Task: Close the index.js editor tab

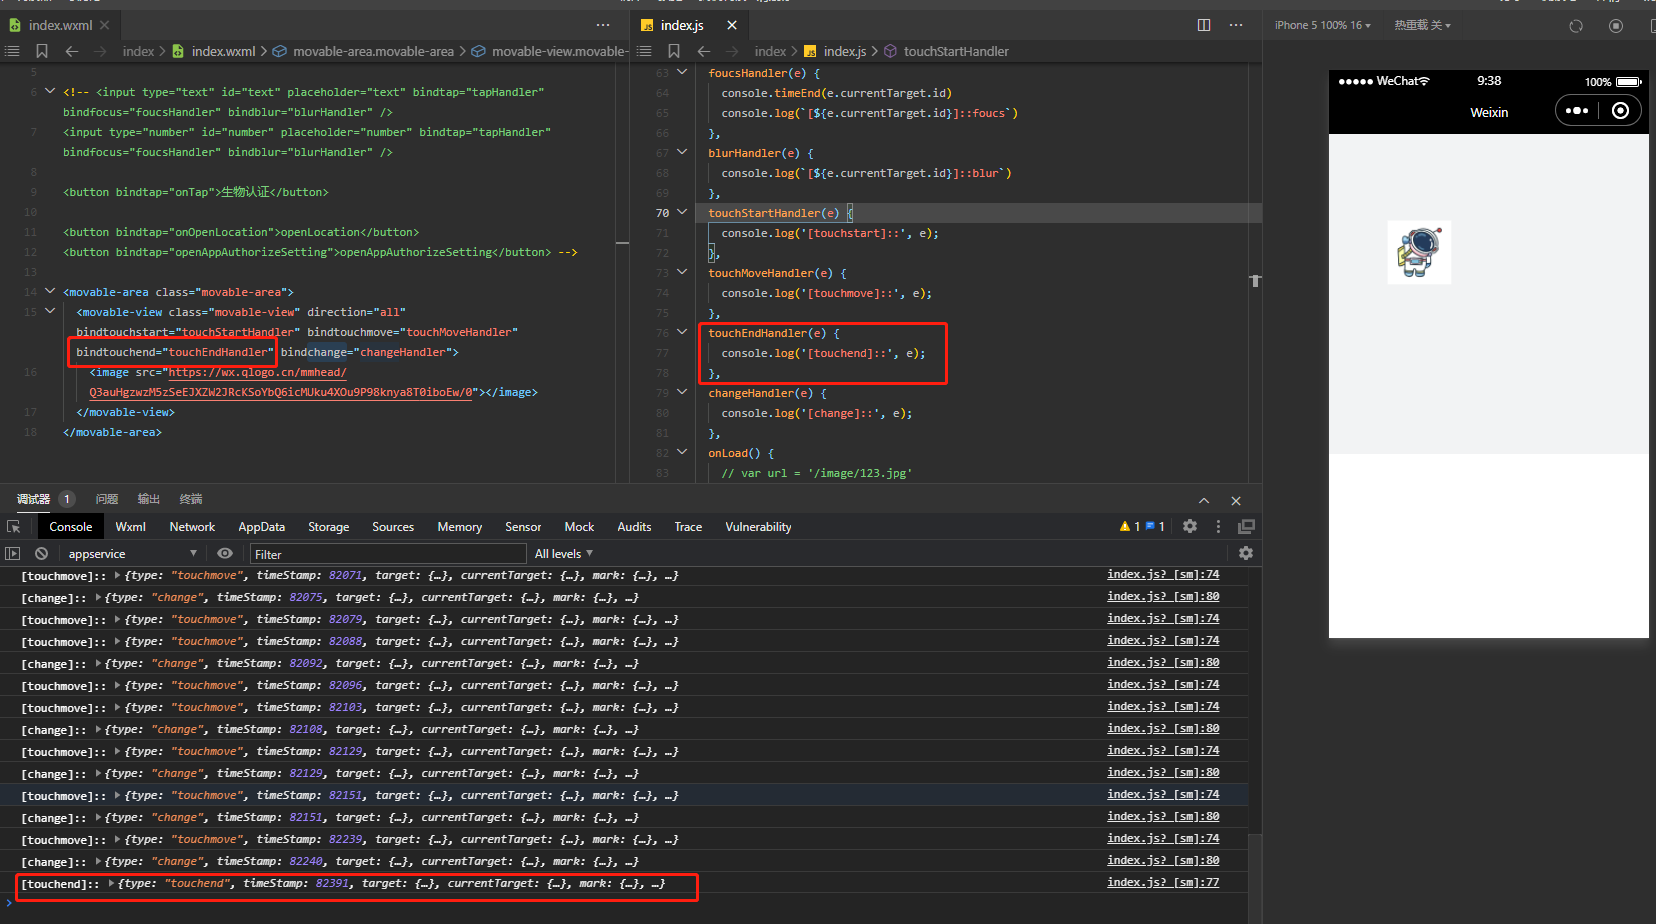Action: click(x=732, y=25)
